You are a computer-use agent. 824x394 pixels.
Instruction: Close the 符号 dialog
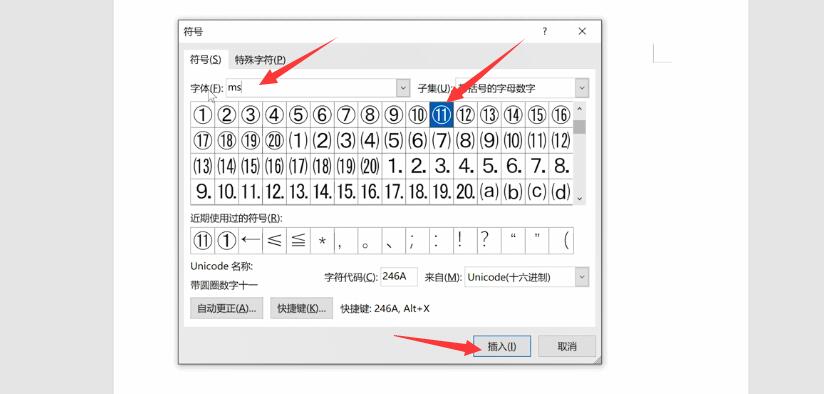582,32
